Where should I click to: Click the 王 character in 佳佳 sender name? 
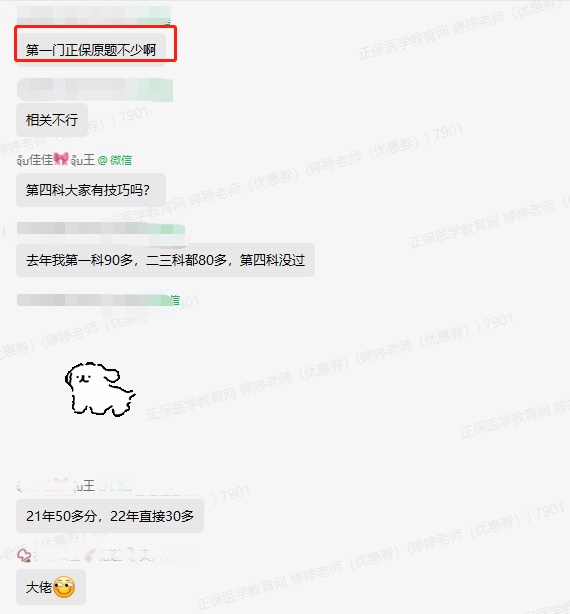tap(88, 160)
